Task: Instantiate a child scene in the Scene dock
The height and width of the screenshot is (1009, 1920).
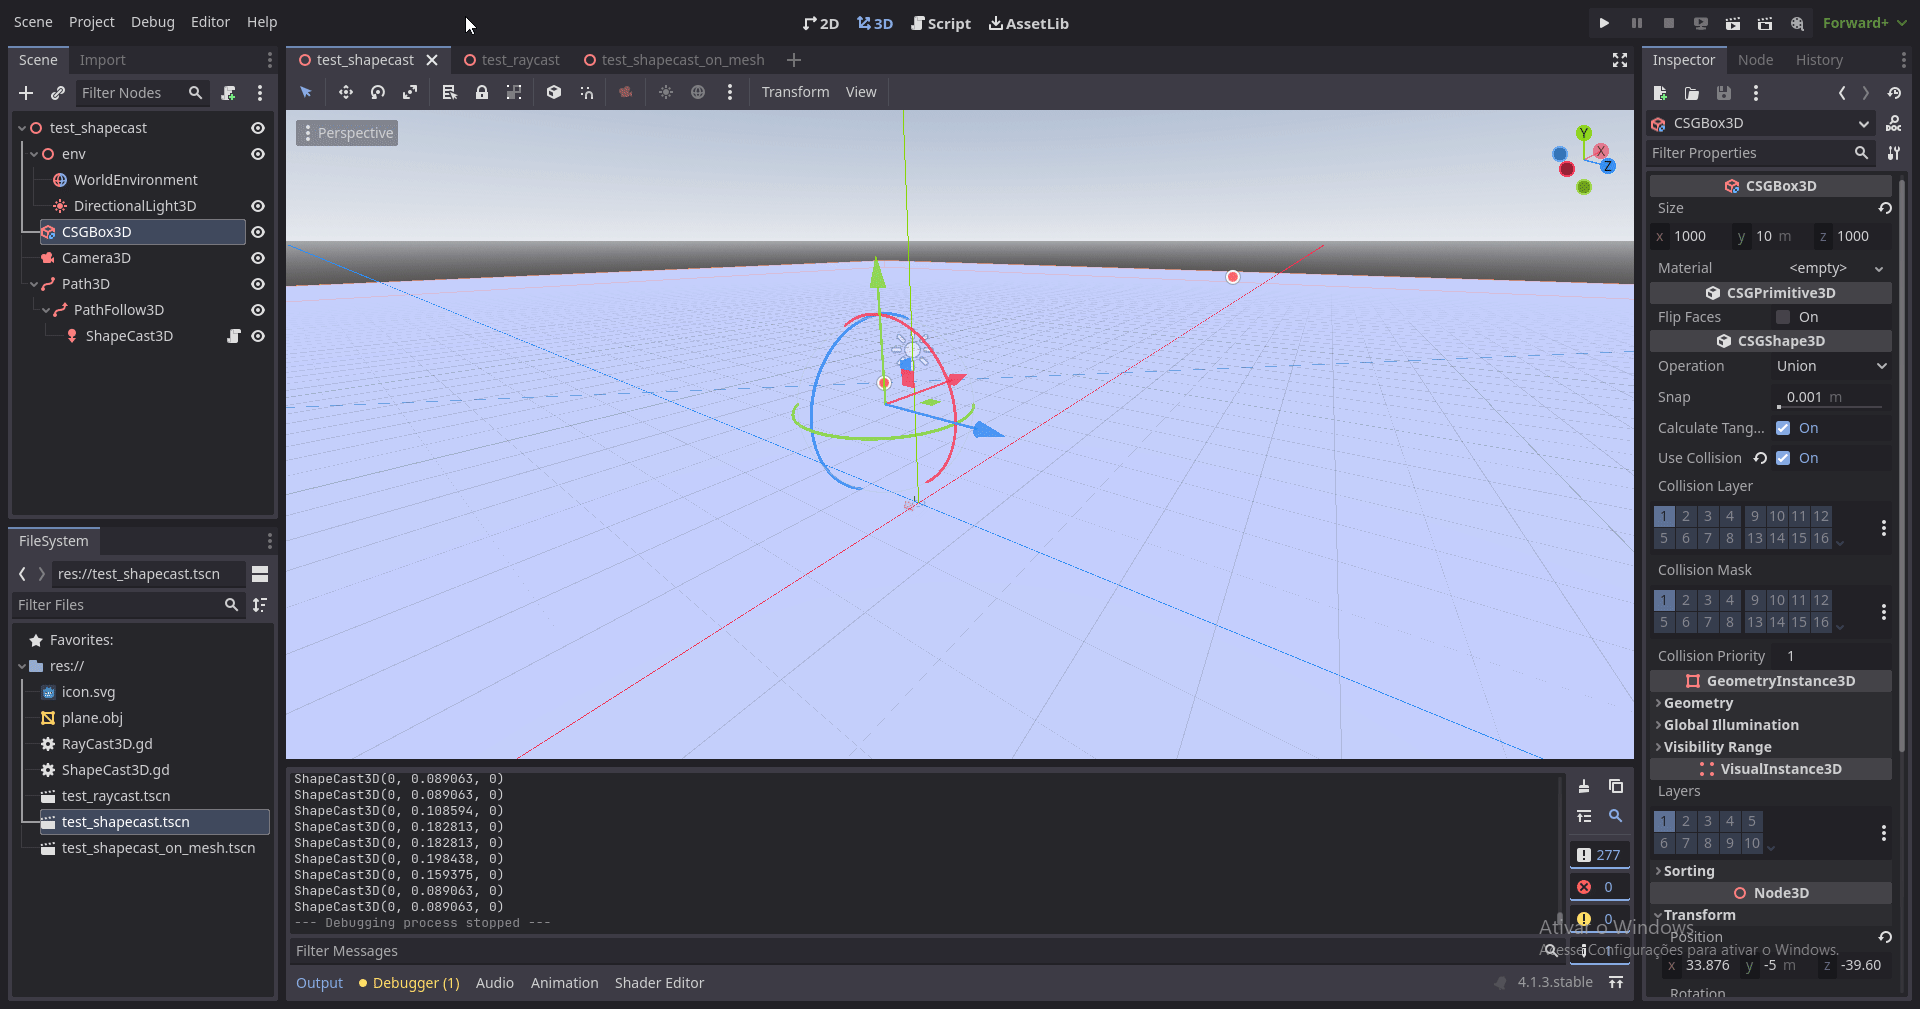Action: 57,93
